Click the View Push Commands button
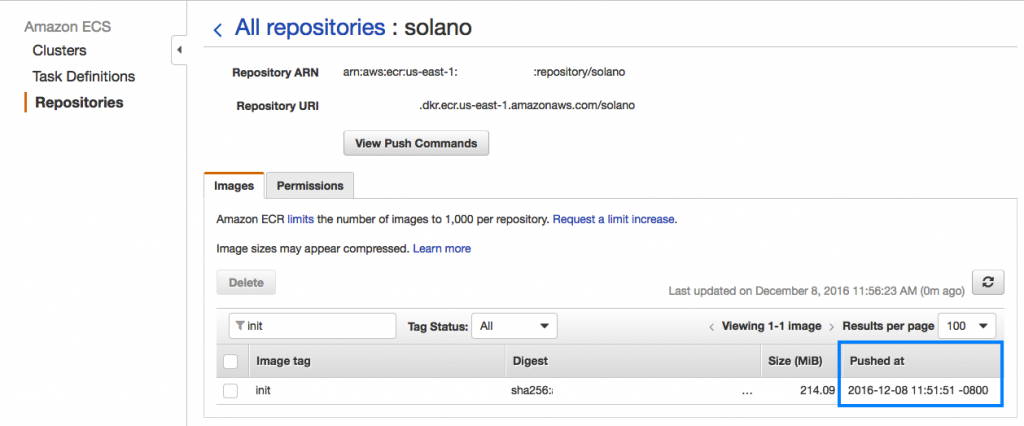 point(416,143)
